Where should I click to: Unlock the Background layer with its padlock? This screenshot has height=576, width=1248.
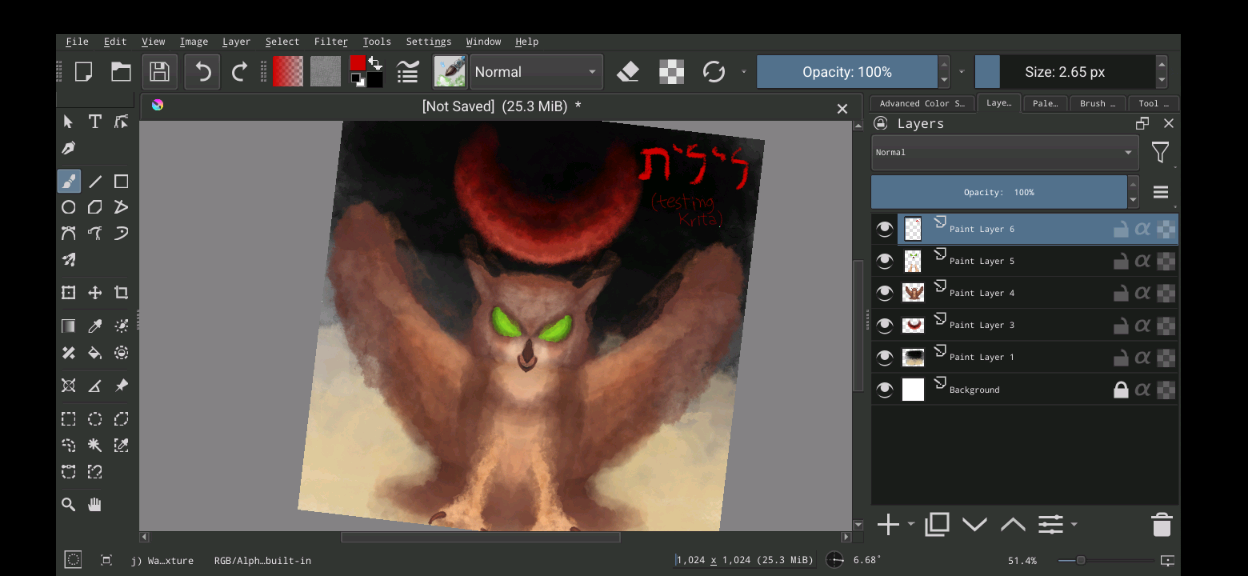pyautogui.click(x=1121, y=390)
